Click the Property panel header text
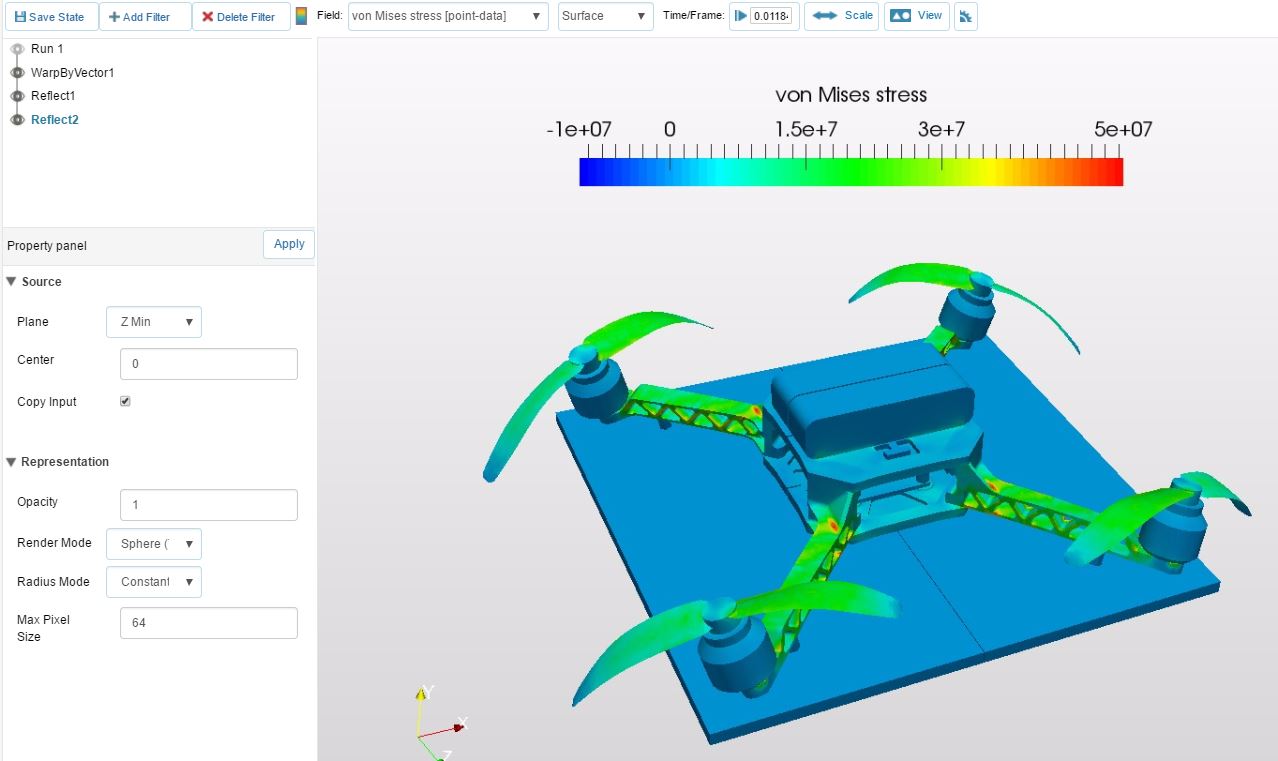 tap(47, 245)
